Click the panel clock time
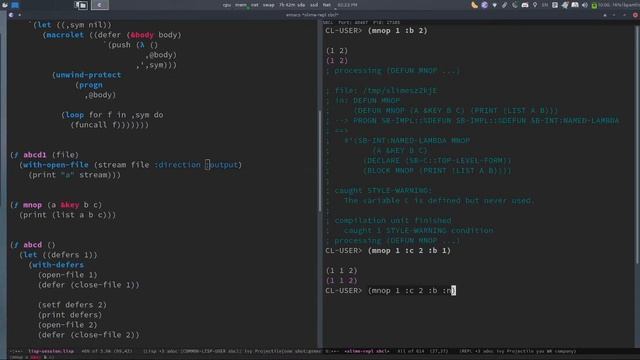The height and width of the screenshot is (360, 640). (347, 5)
